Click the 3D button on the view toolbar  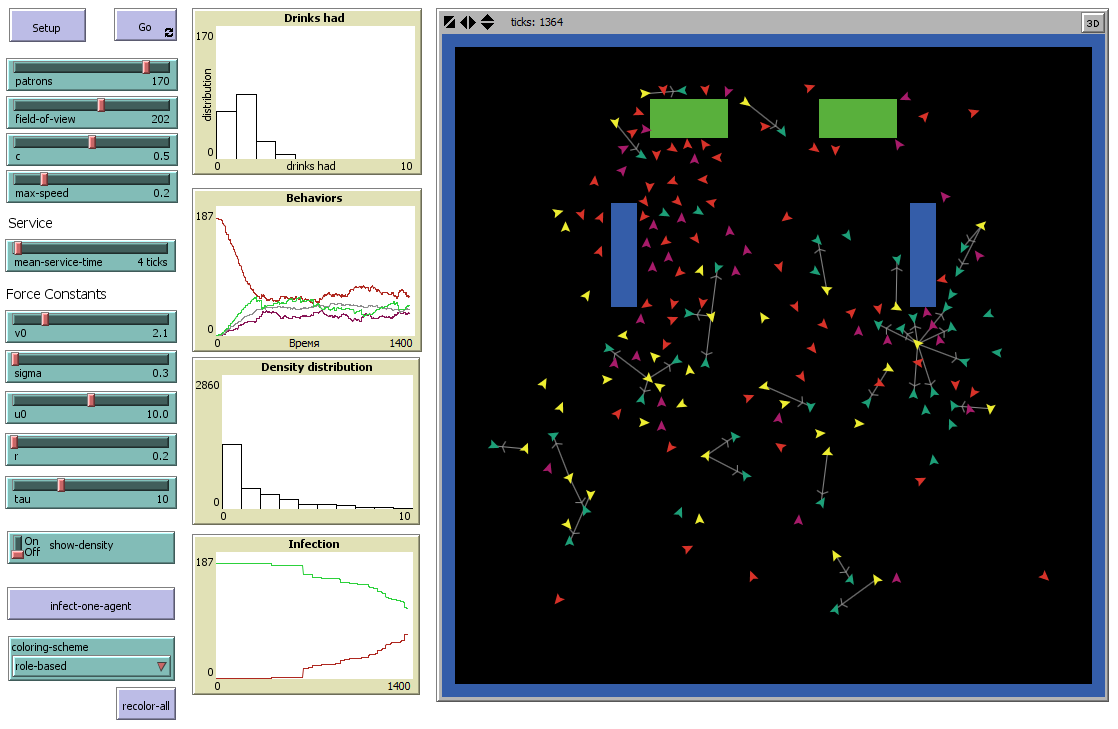(x=1092, y=22)
